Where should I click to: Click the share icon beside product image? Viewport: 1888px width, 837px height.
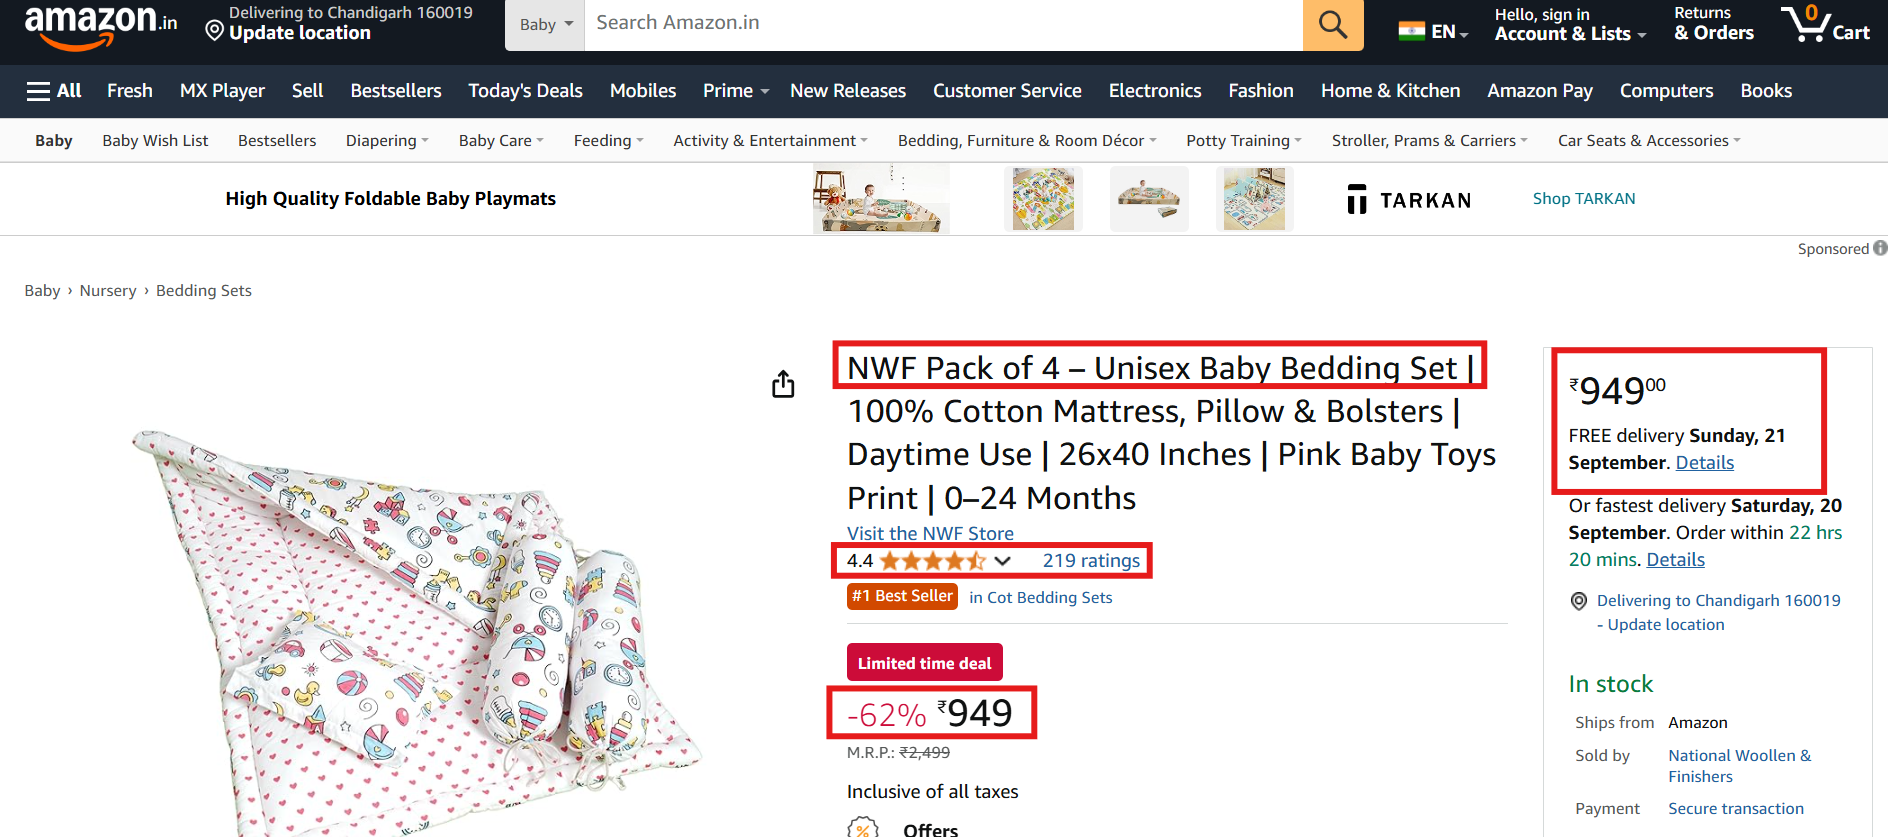point(783,384)
